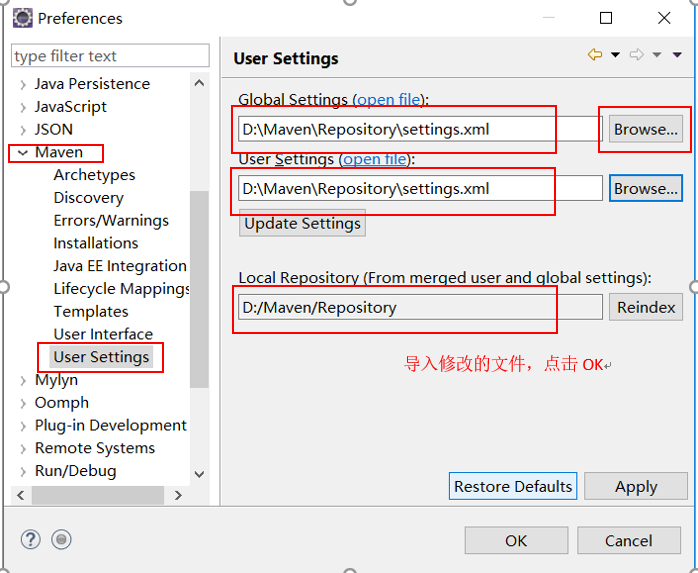Expand the Java Persistence node

coord(23,84)
